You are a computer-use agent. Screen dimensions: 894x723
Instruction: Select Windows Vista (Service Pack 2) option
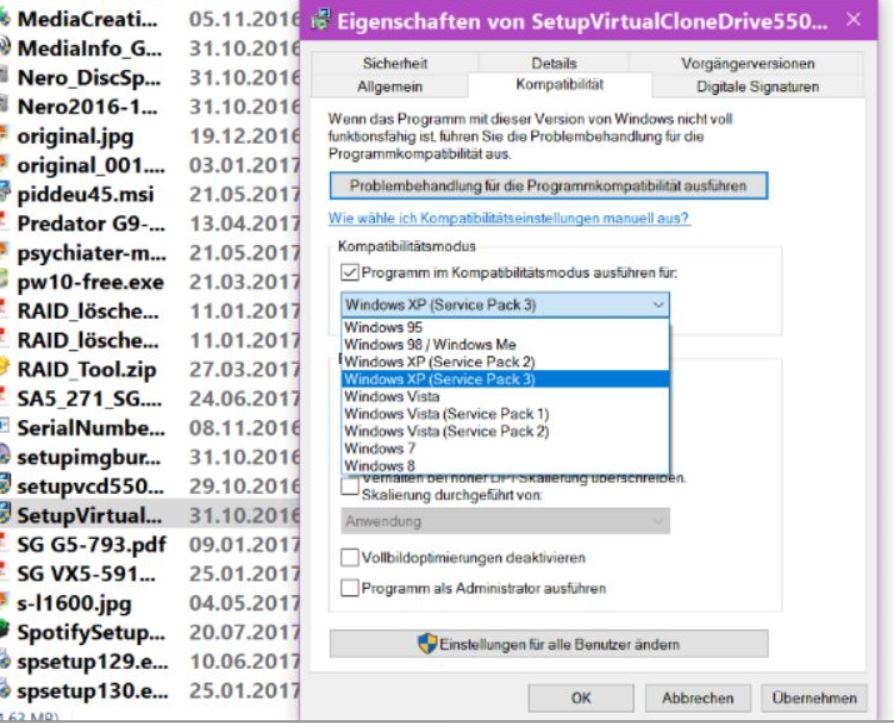505,431
